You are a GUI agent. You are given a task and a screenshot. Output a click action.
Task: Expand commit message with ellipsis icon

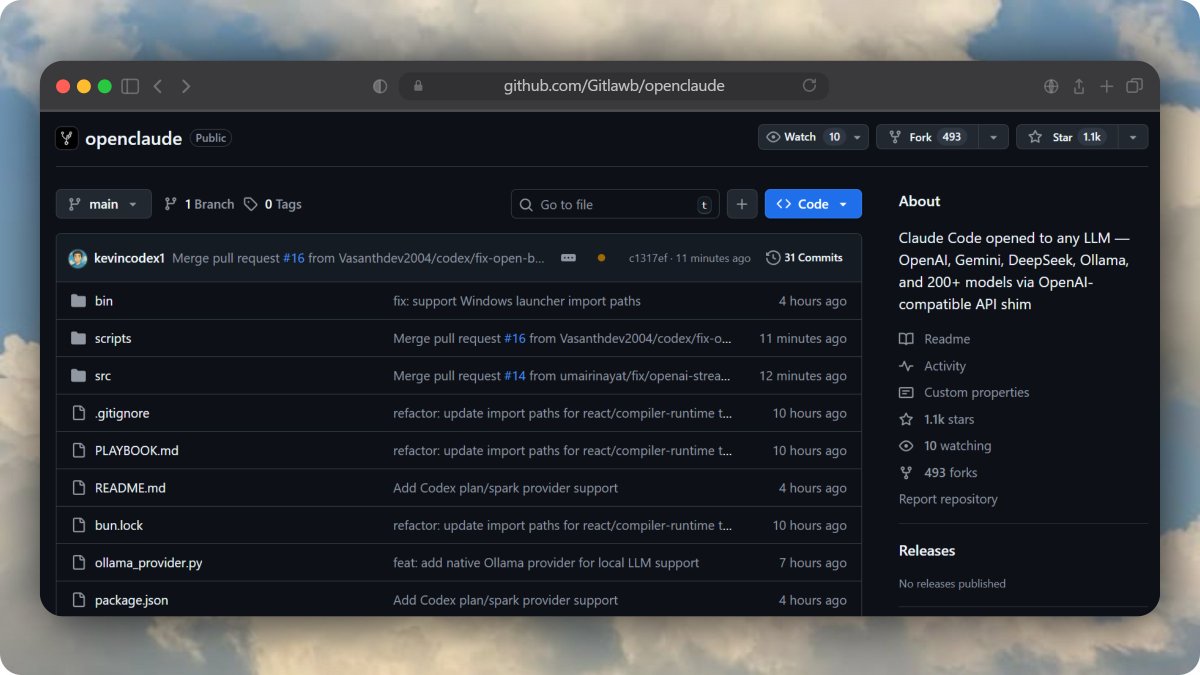[x=568, y=258]
